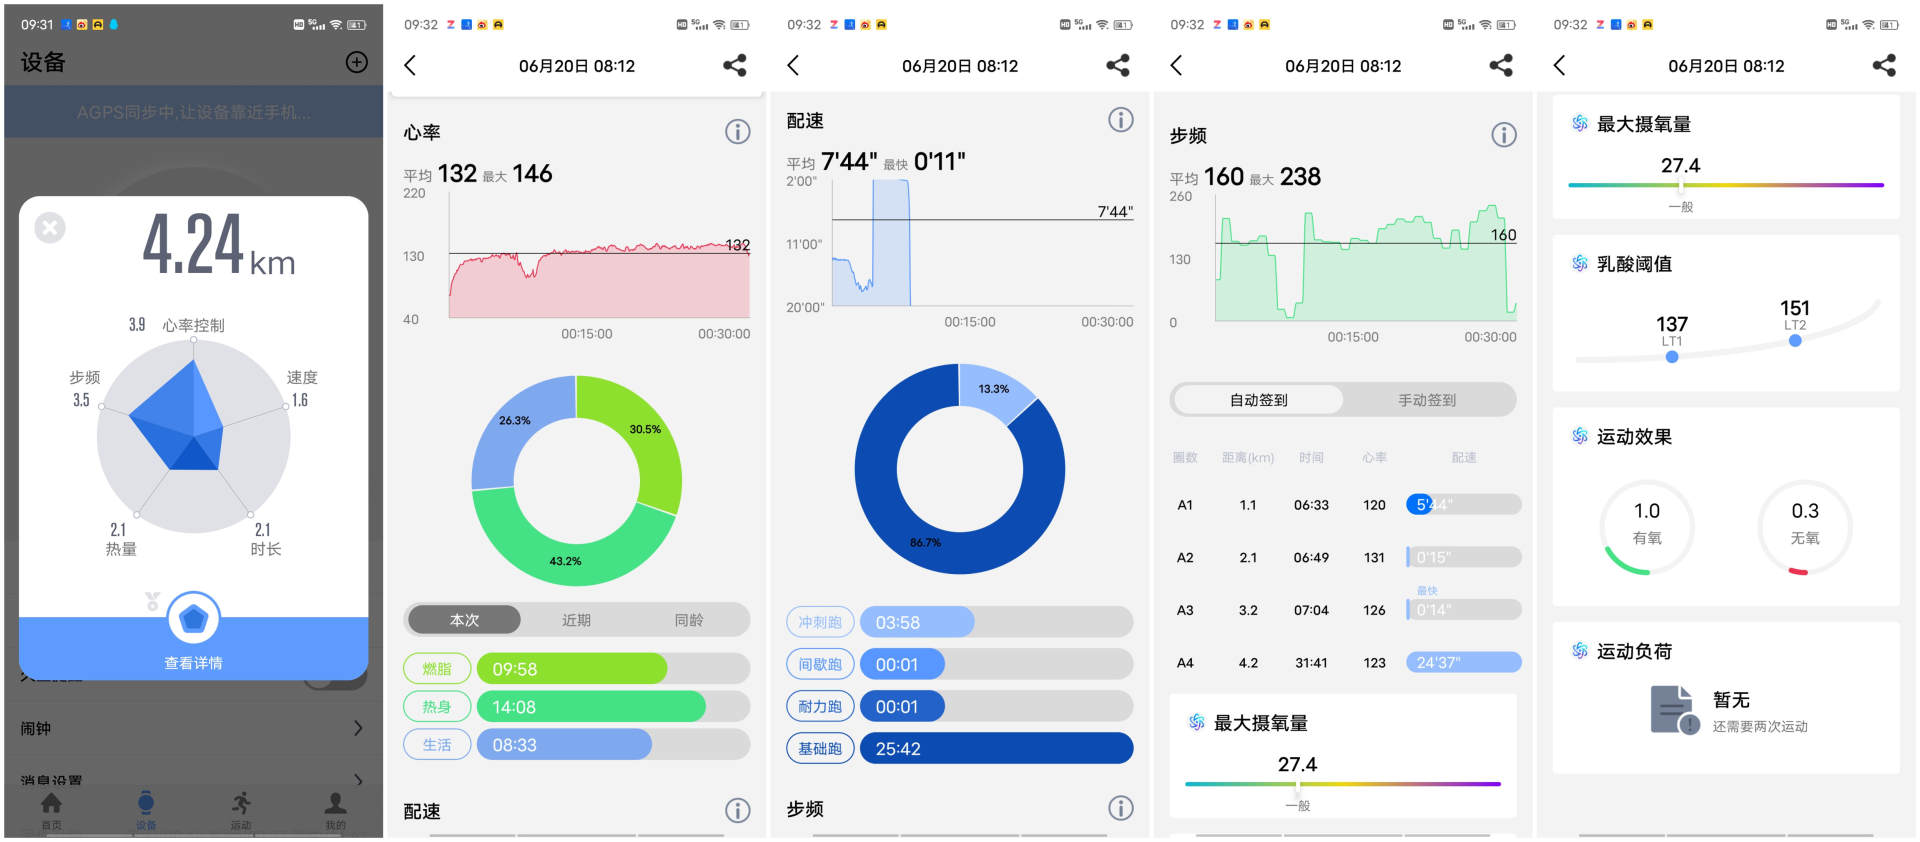
Task: Select lap row A2 in the table
Action: (1346, 557)
